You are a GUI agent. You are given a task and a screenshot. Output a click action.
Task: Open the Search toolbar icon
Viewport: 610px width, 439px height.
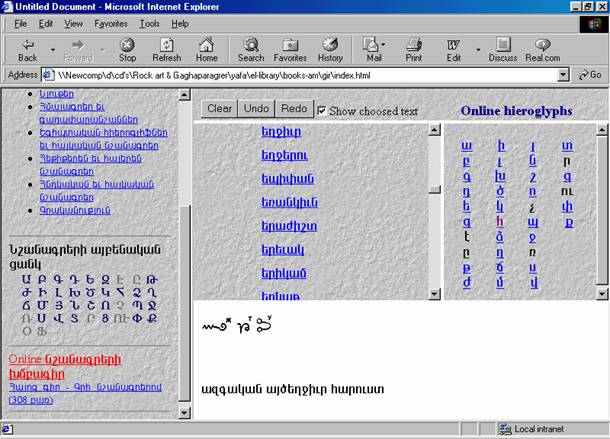click(x=251, y=44)
